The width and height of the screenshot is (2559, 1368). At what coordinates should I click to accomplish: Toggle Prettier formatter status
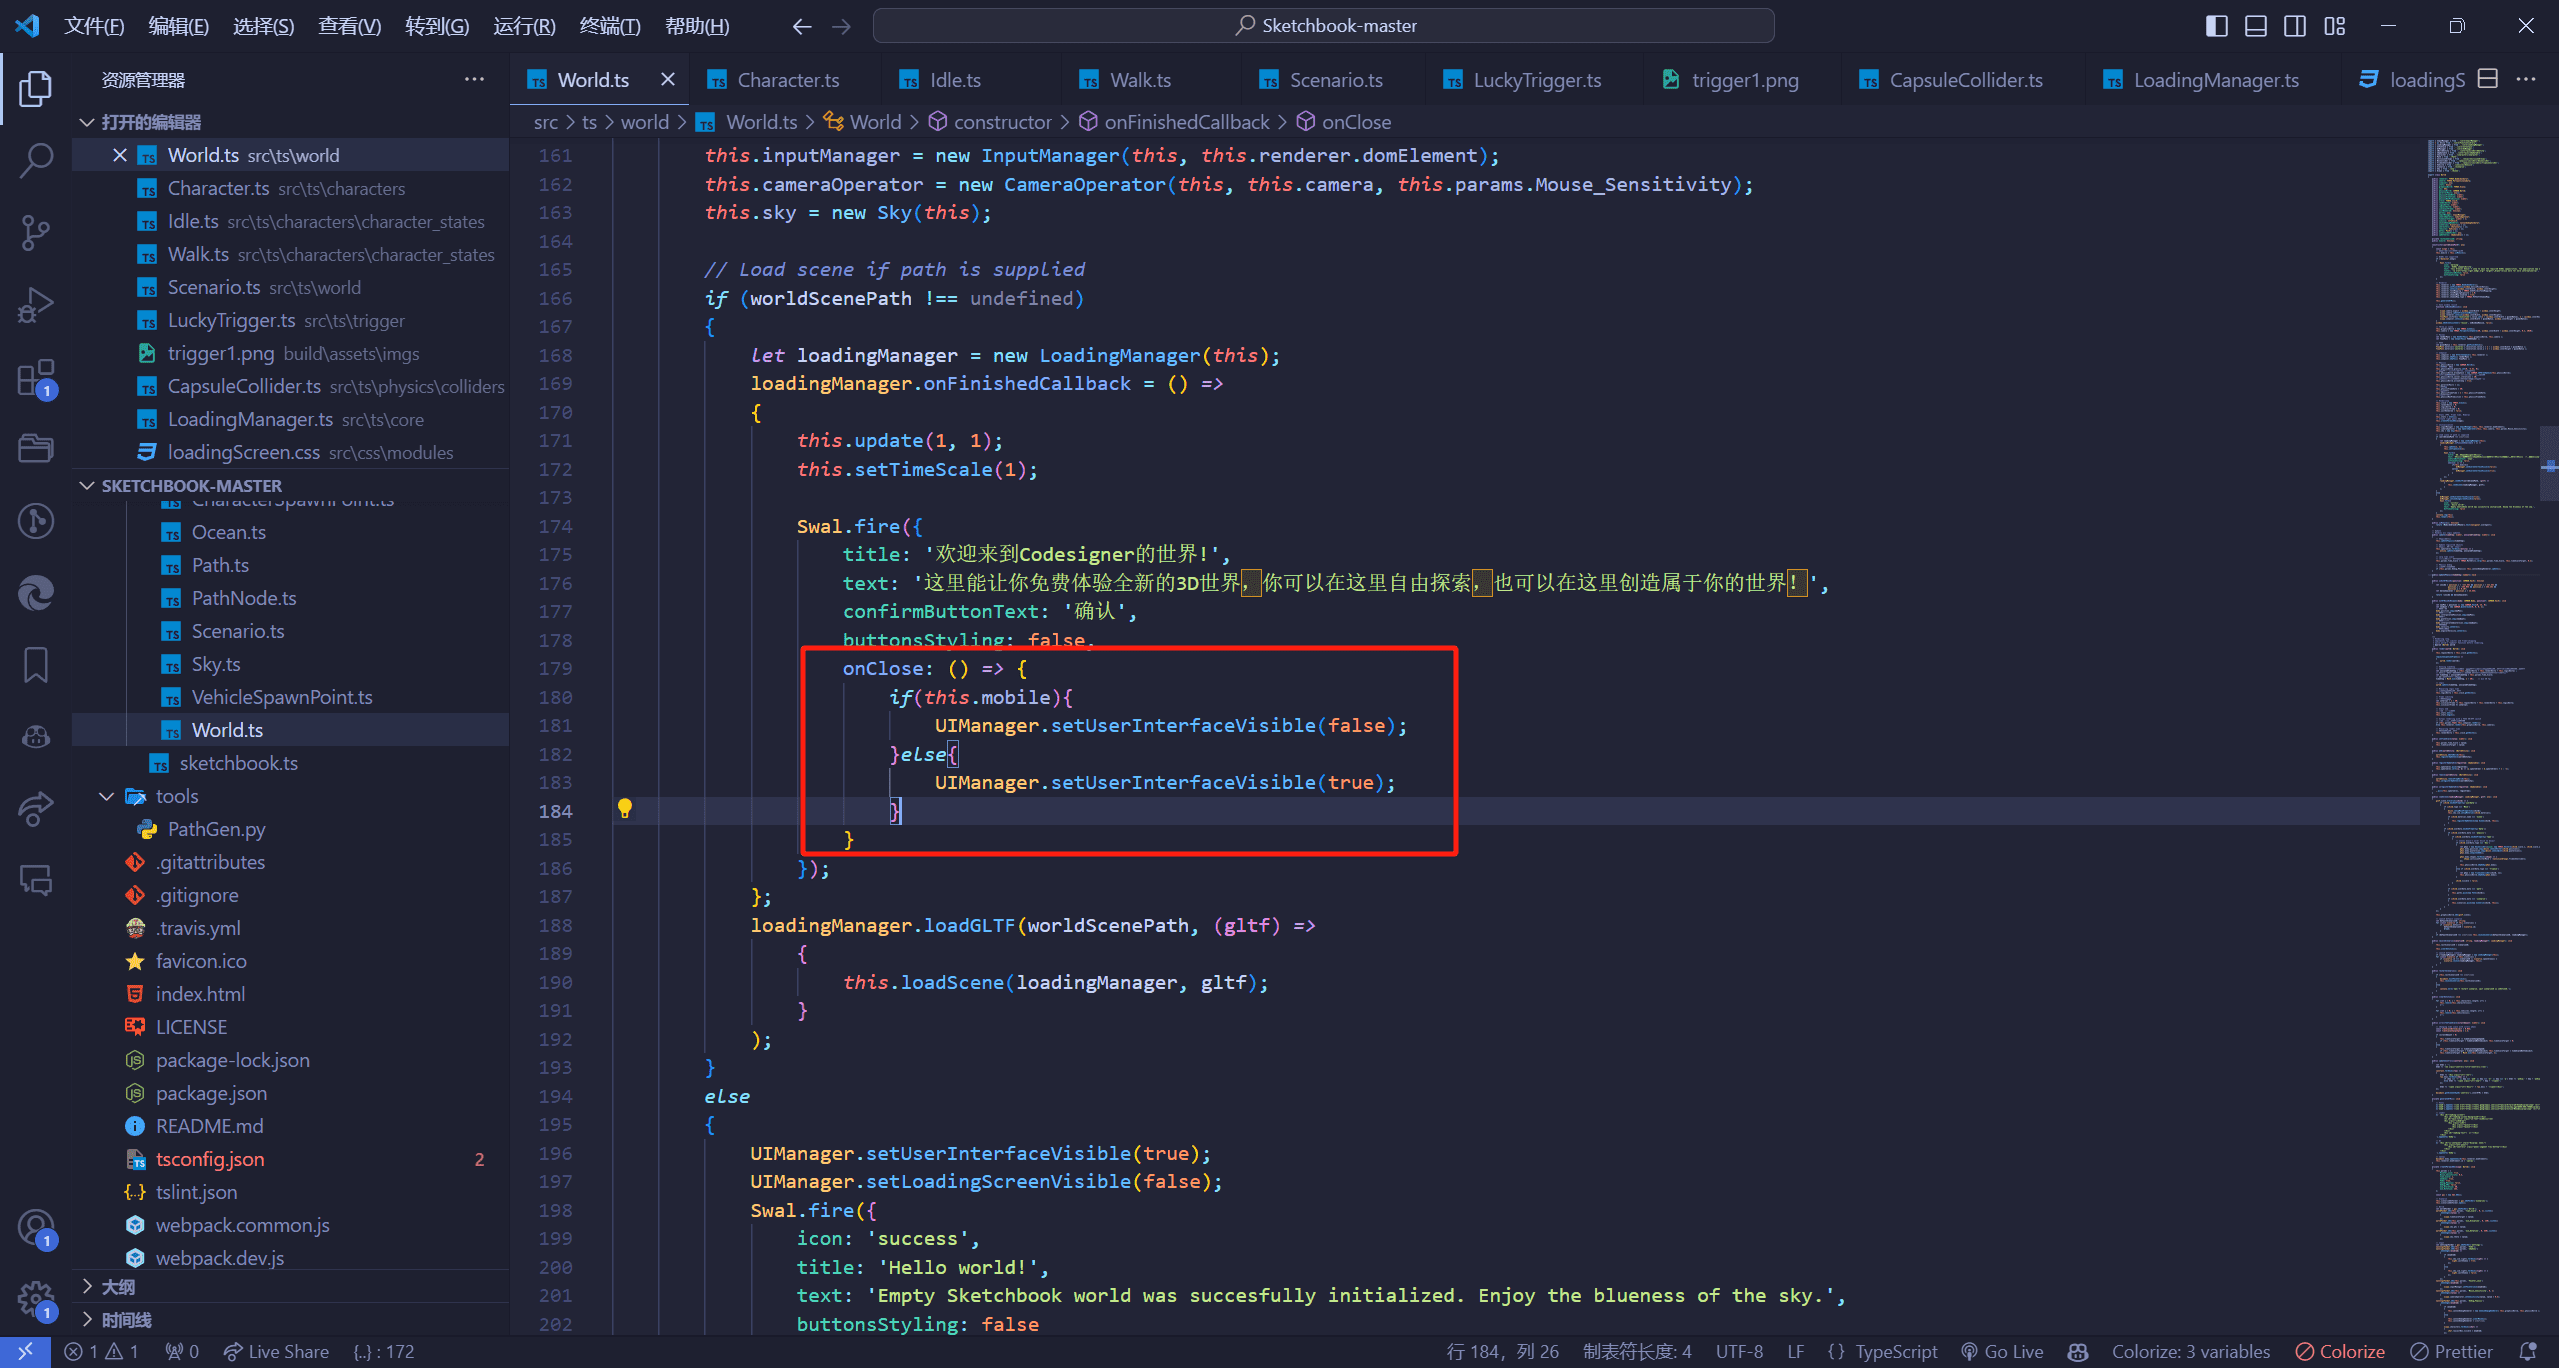click(2451, 1352)
